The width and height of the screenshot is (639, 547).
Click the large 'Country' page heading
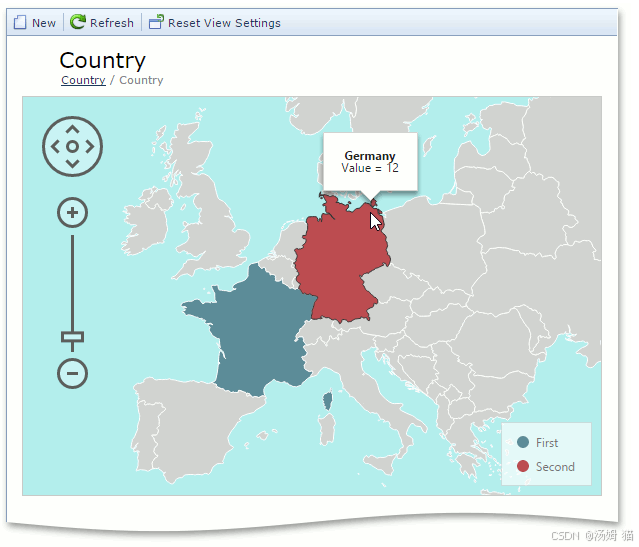click(x=102, y=60)
